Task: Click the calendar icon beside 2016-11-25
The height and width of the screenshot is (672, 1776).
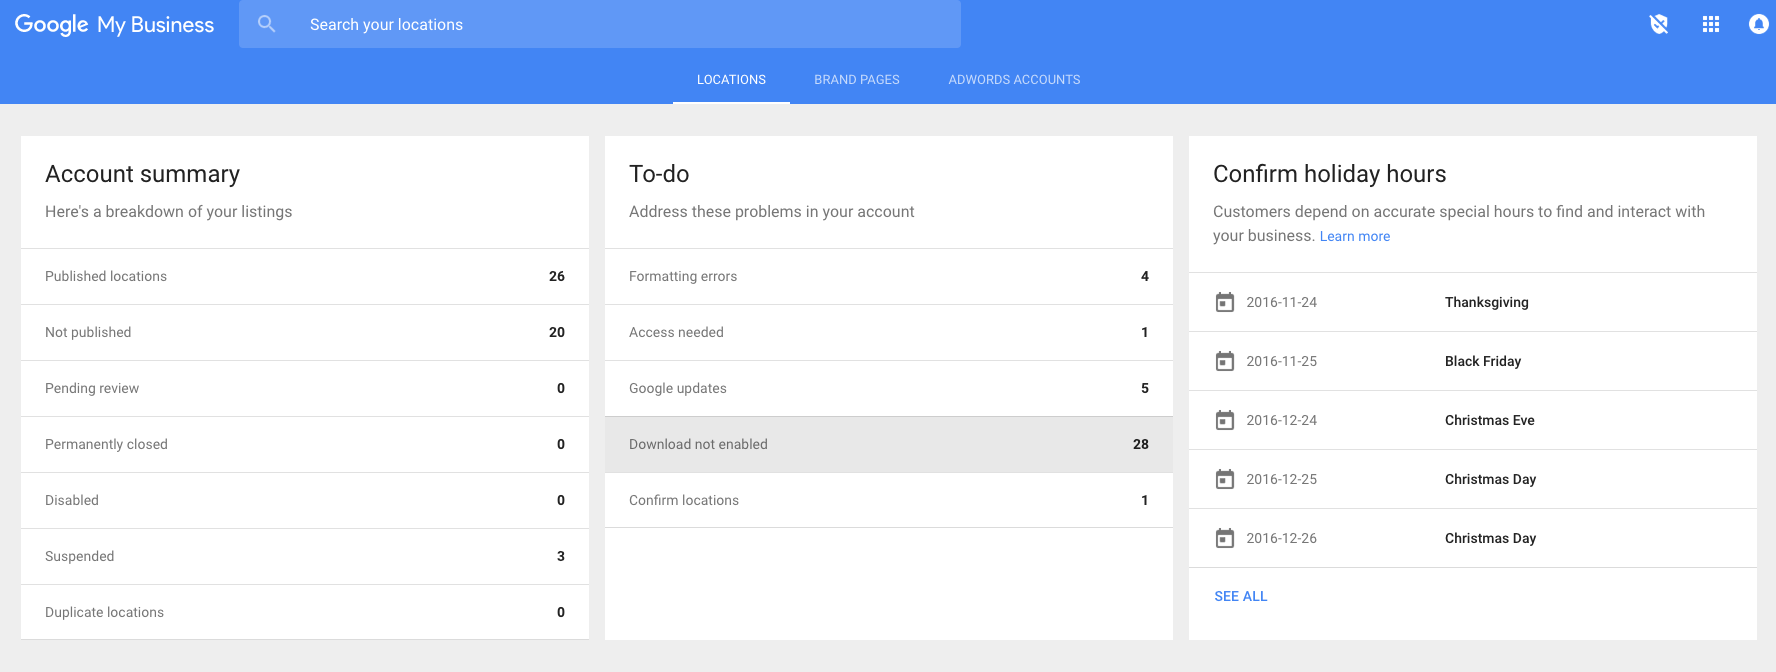Action: [x=1224, y=361]
